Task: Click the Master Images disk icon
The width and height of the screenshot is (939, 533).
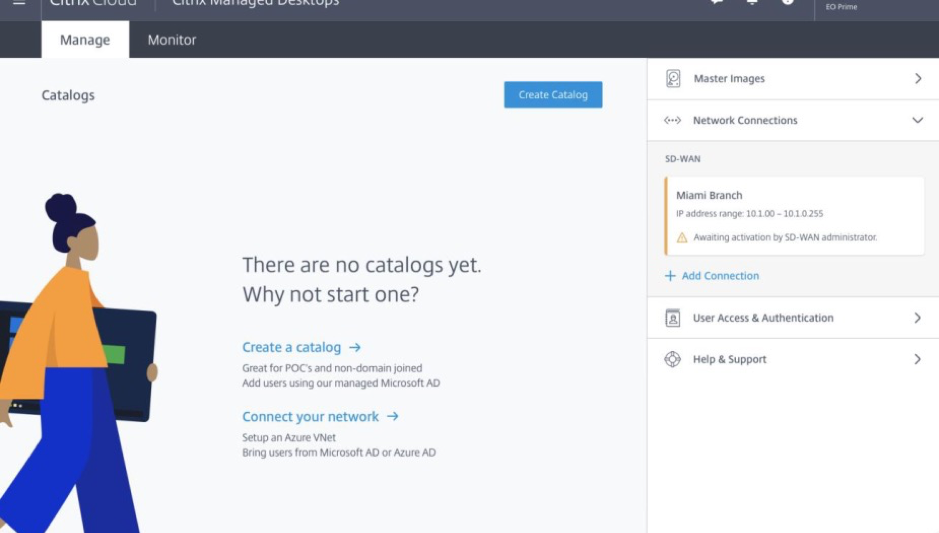Action: coord(673,78)
